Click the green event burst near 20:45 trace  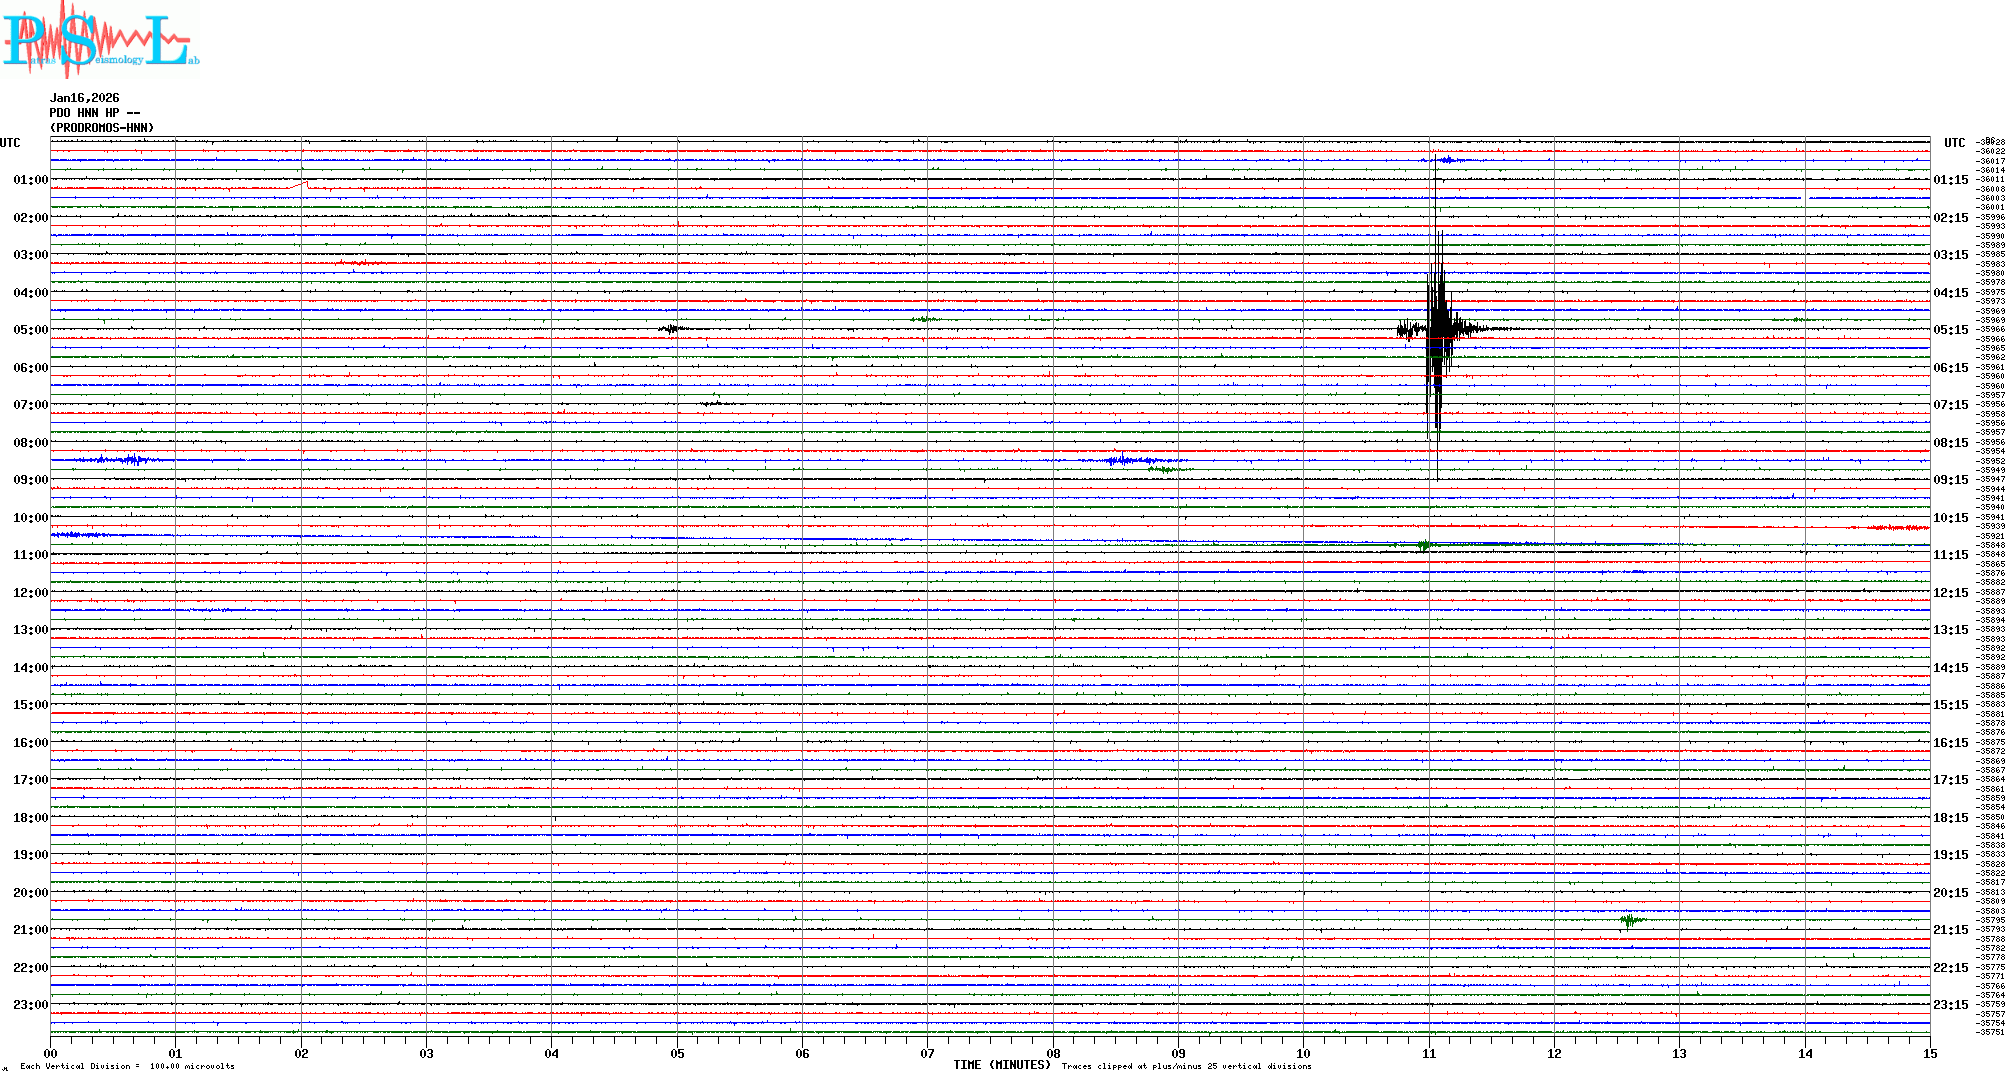point(1631,920)
